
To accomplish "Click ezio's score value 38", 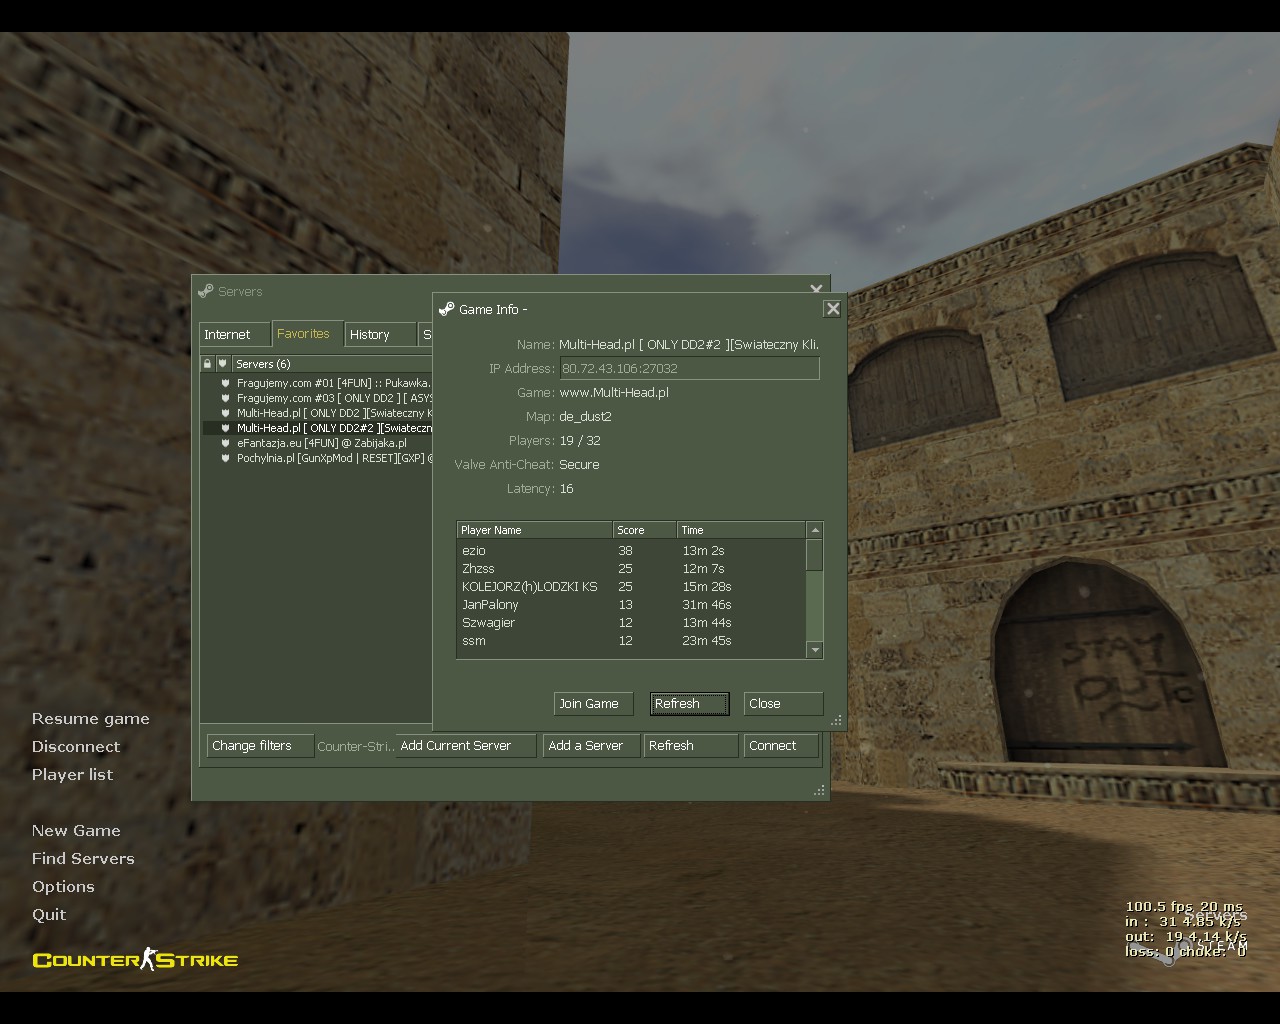I will [x=625, y=551].
